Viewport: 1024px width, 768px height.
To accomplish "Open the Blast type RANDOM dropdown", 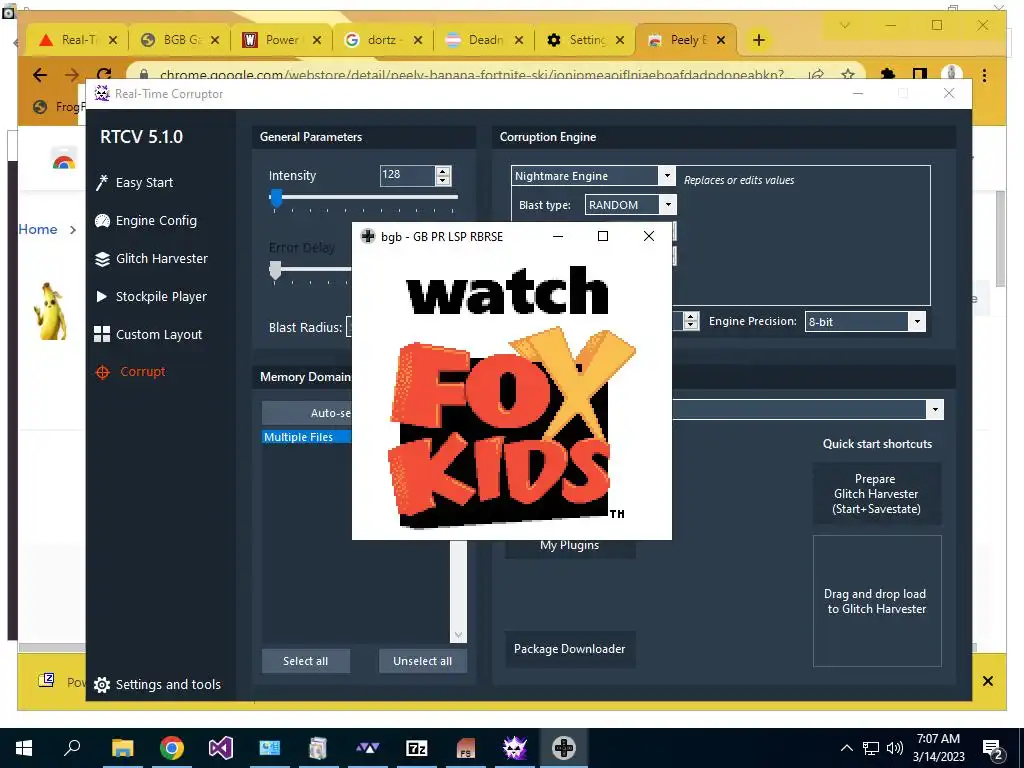I will click(x=667, y=204).
